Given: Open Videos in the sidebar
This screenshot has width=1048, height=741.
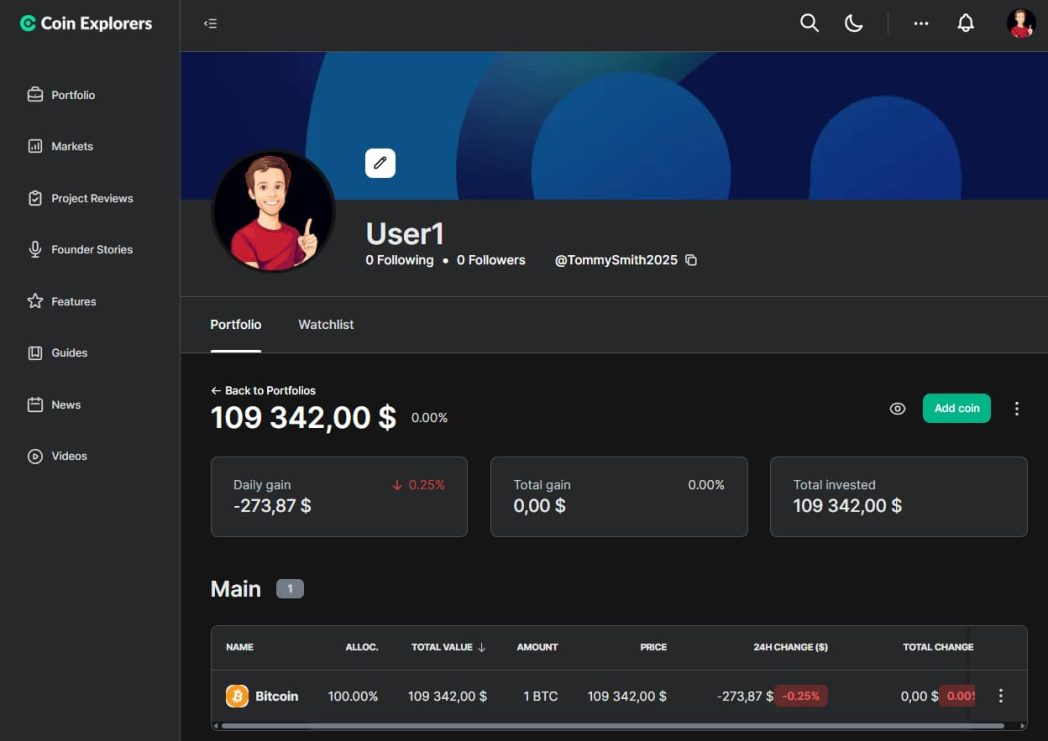Looking at the screenshot, I should pos(69,456).
